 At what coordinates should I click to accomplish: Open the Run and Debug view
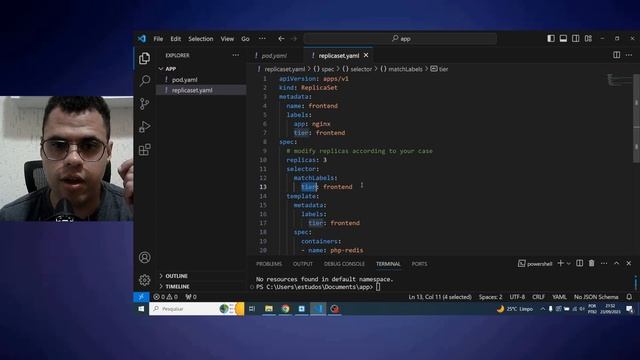[x=144, y=127]
